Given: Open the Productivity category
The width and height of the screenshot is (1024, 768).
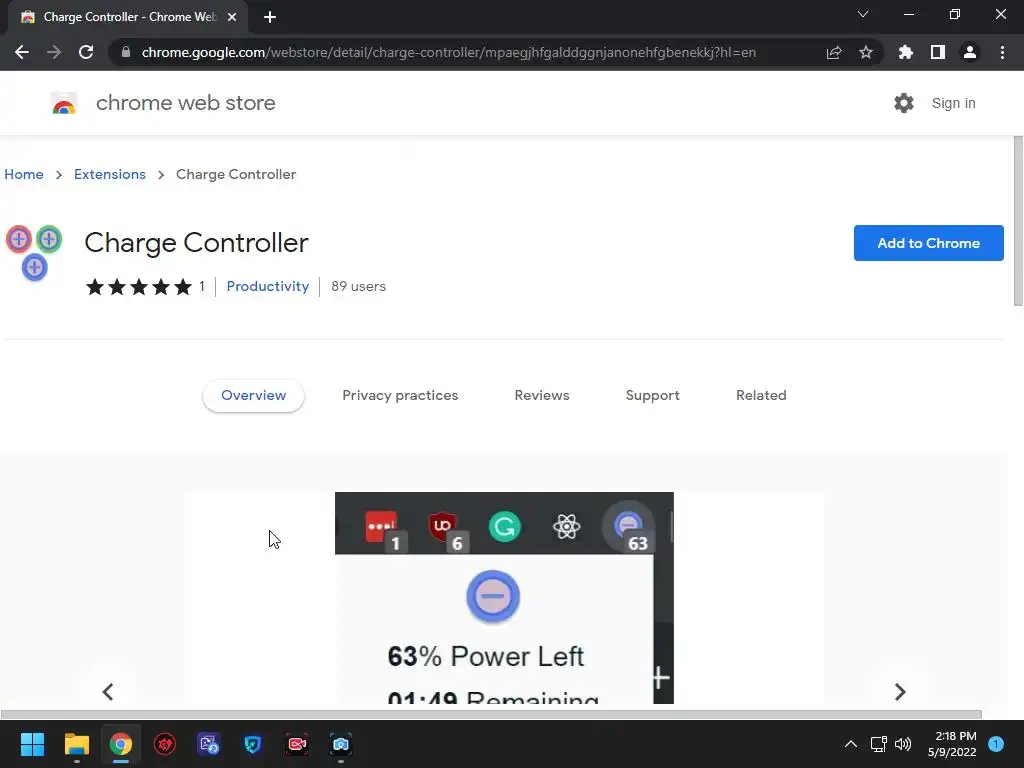Looking at the screenshot, I should click(x=268, y=287).
